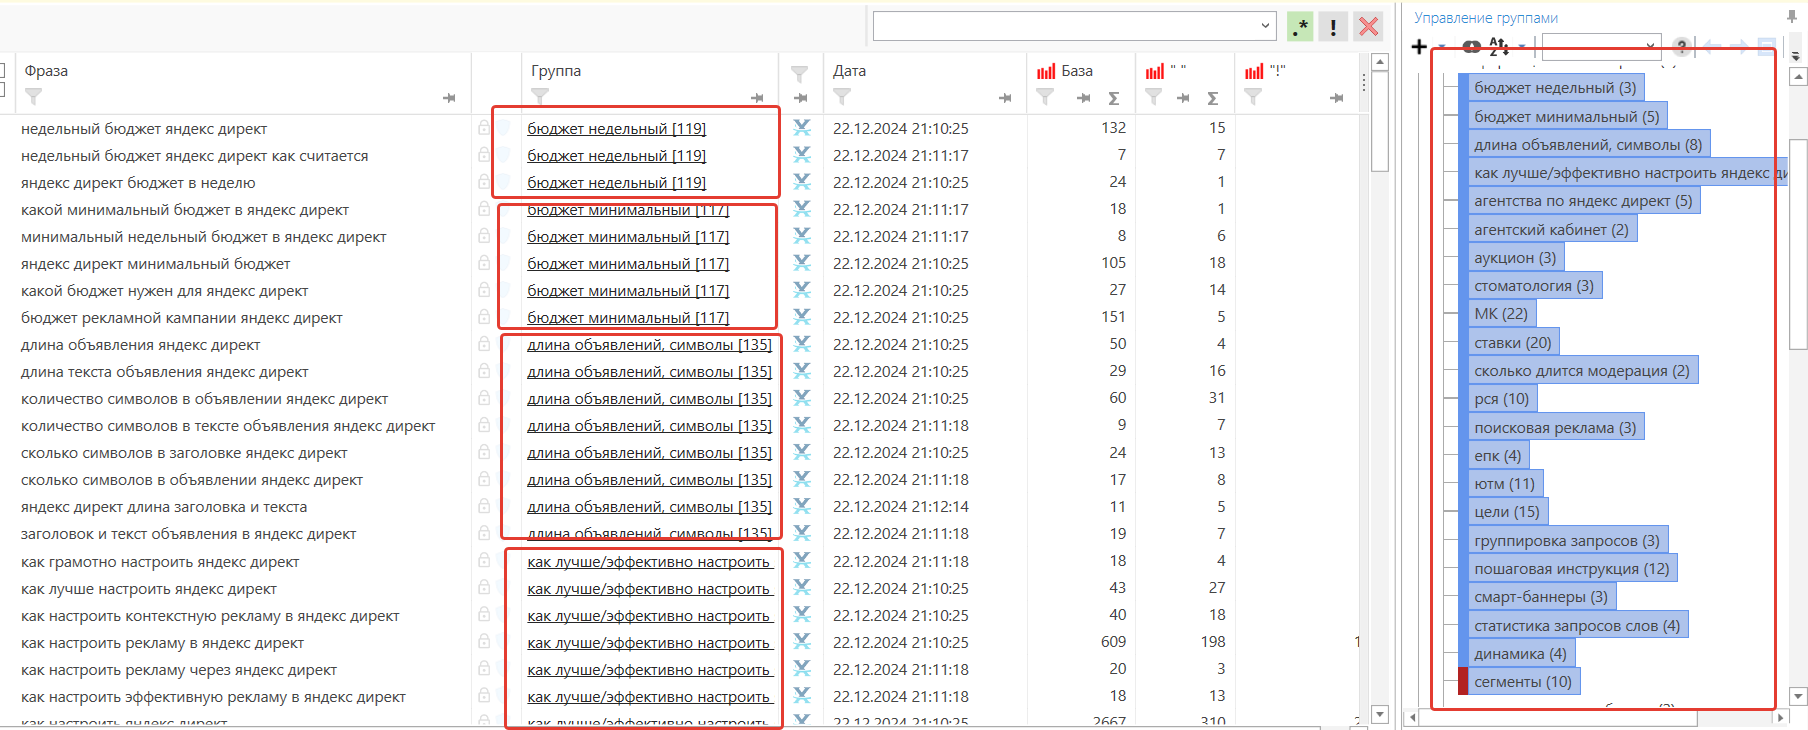
Task: Click the bar chart icon of the "!" column
Action: tap(1254, 71)
